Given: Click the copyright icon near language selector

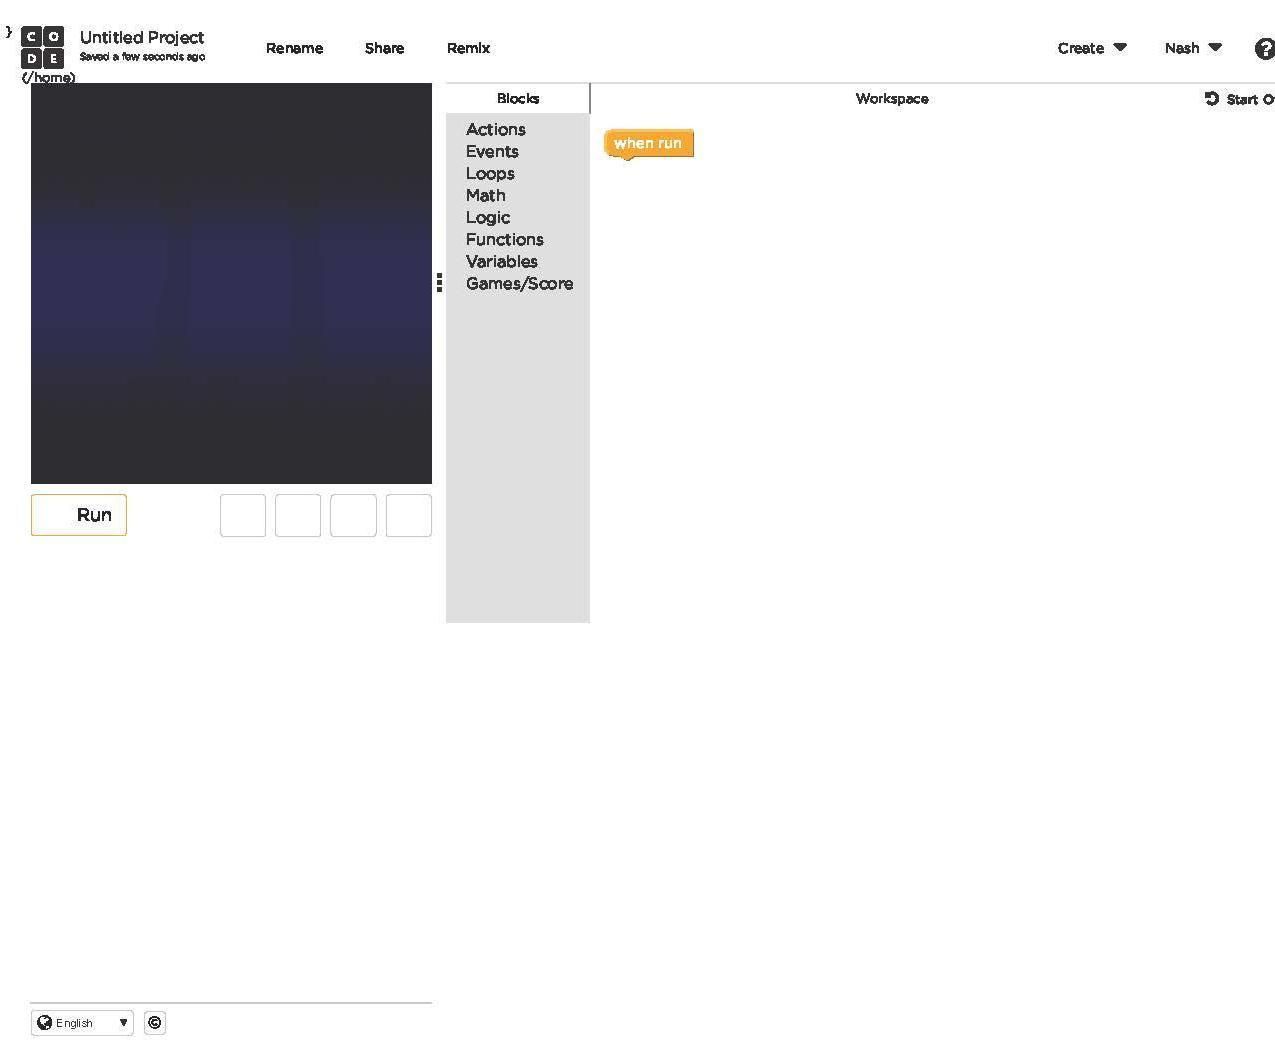Looking at the screenshot, I should pyautogui.click(x=155, y=1022).
